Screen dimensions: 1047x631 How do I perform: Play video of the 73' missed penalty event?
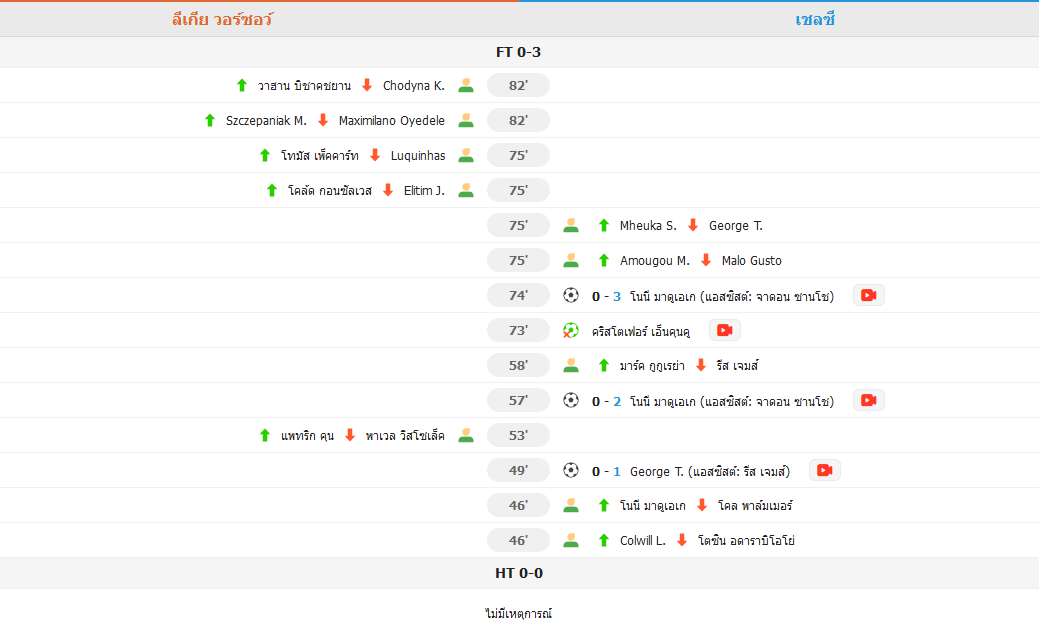[x=724, y=330]
